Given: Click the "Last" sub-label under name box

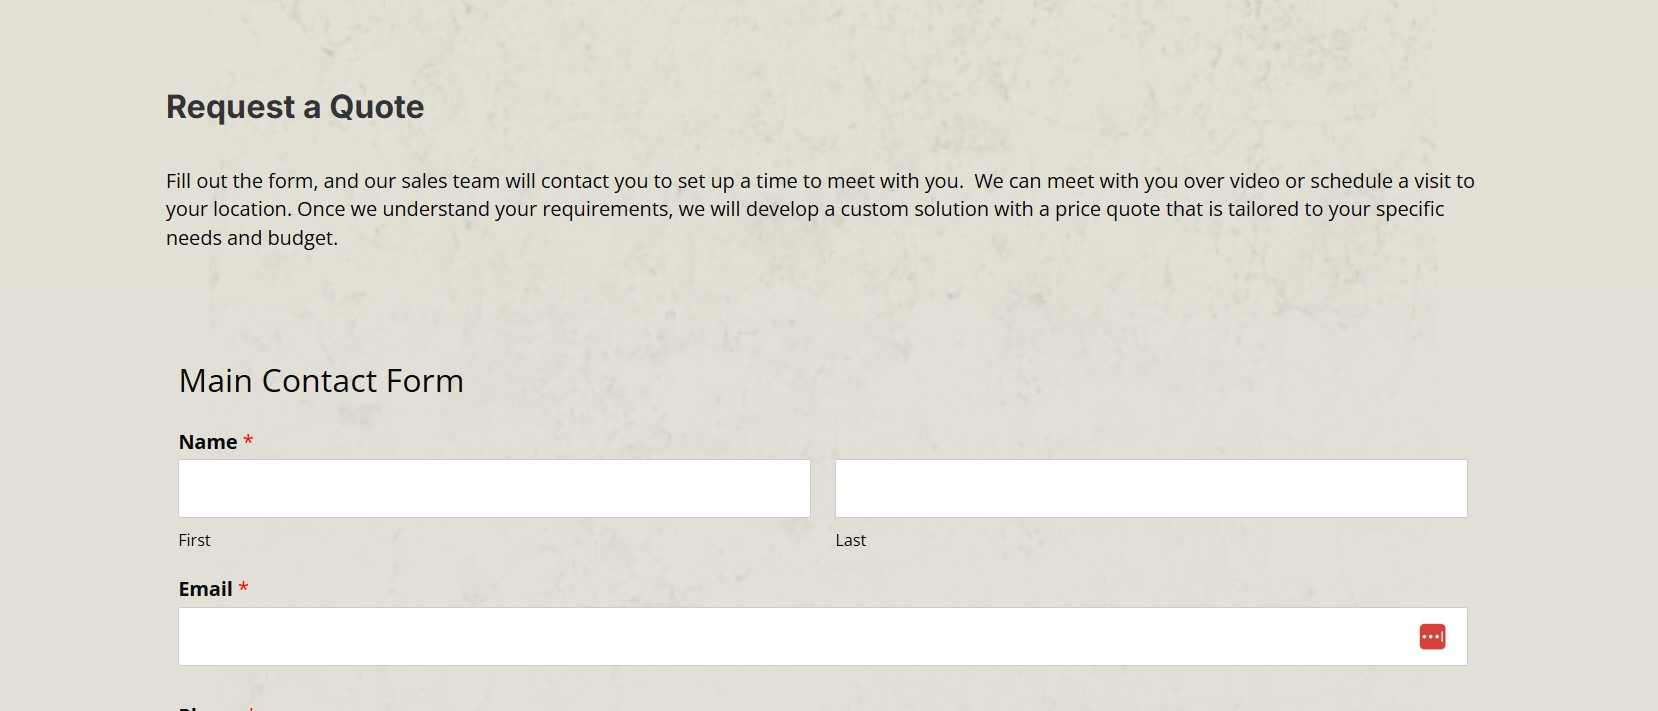Looking at the screenshot, I should 850,540.
